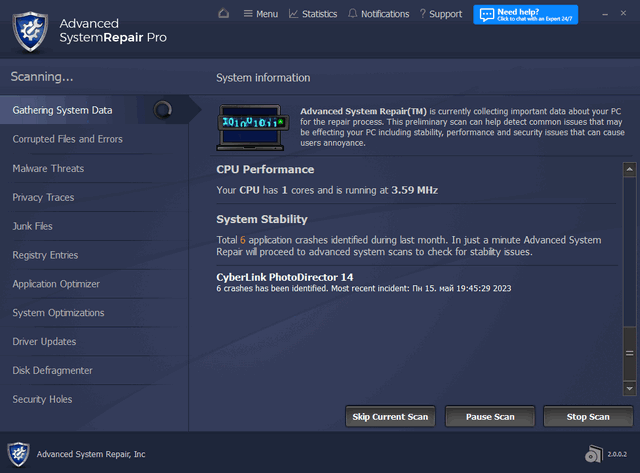Close the application window

click(623, 13)
